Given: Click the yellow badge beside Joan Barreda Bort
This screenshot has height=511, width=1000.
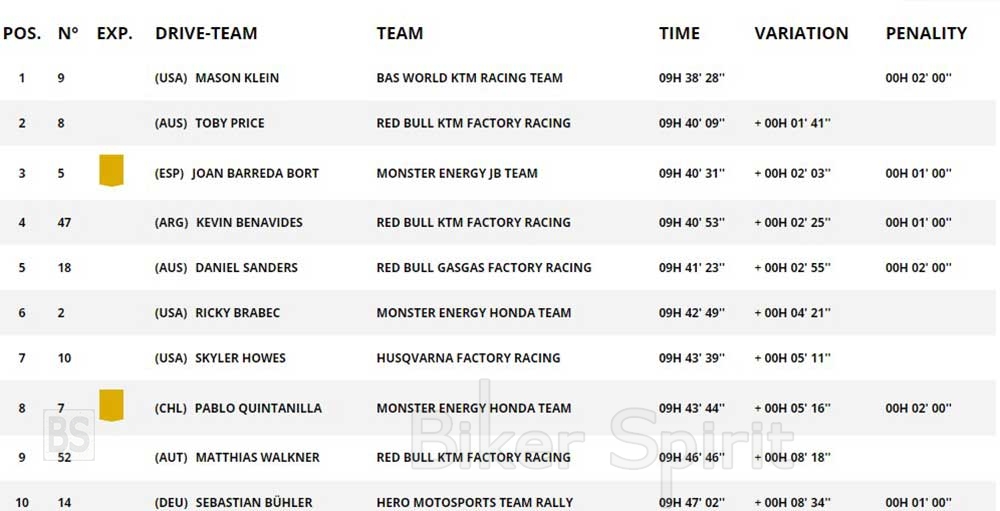Looking at the screenshot, I should point(111,171).
